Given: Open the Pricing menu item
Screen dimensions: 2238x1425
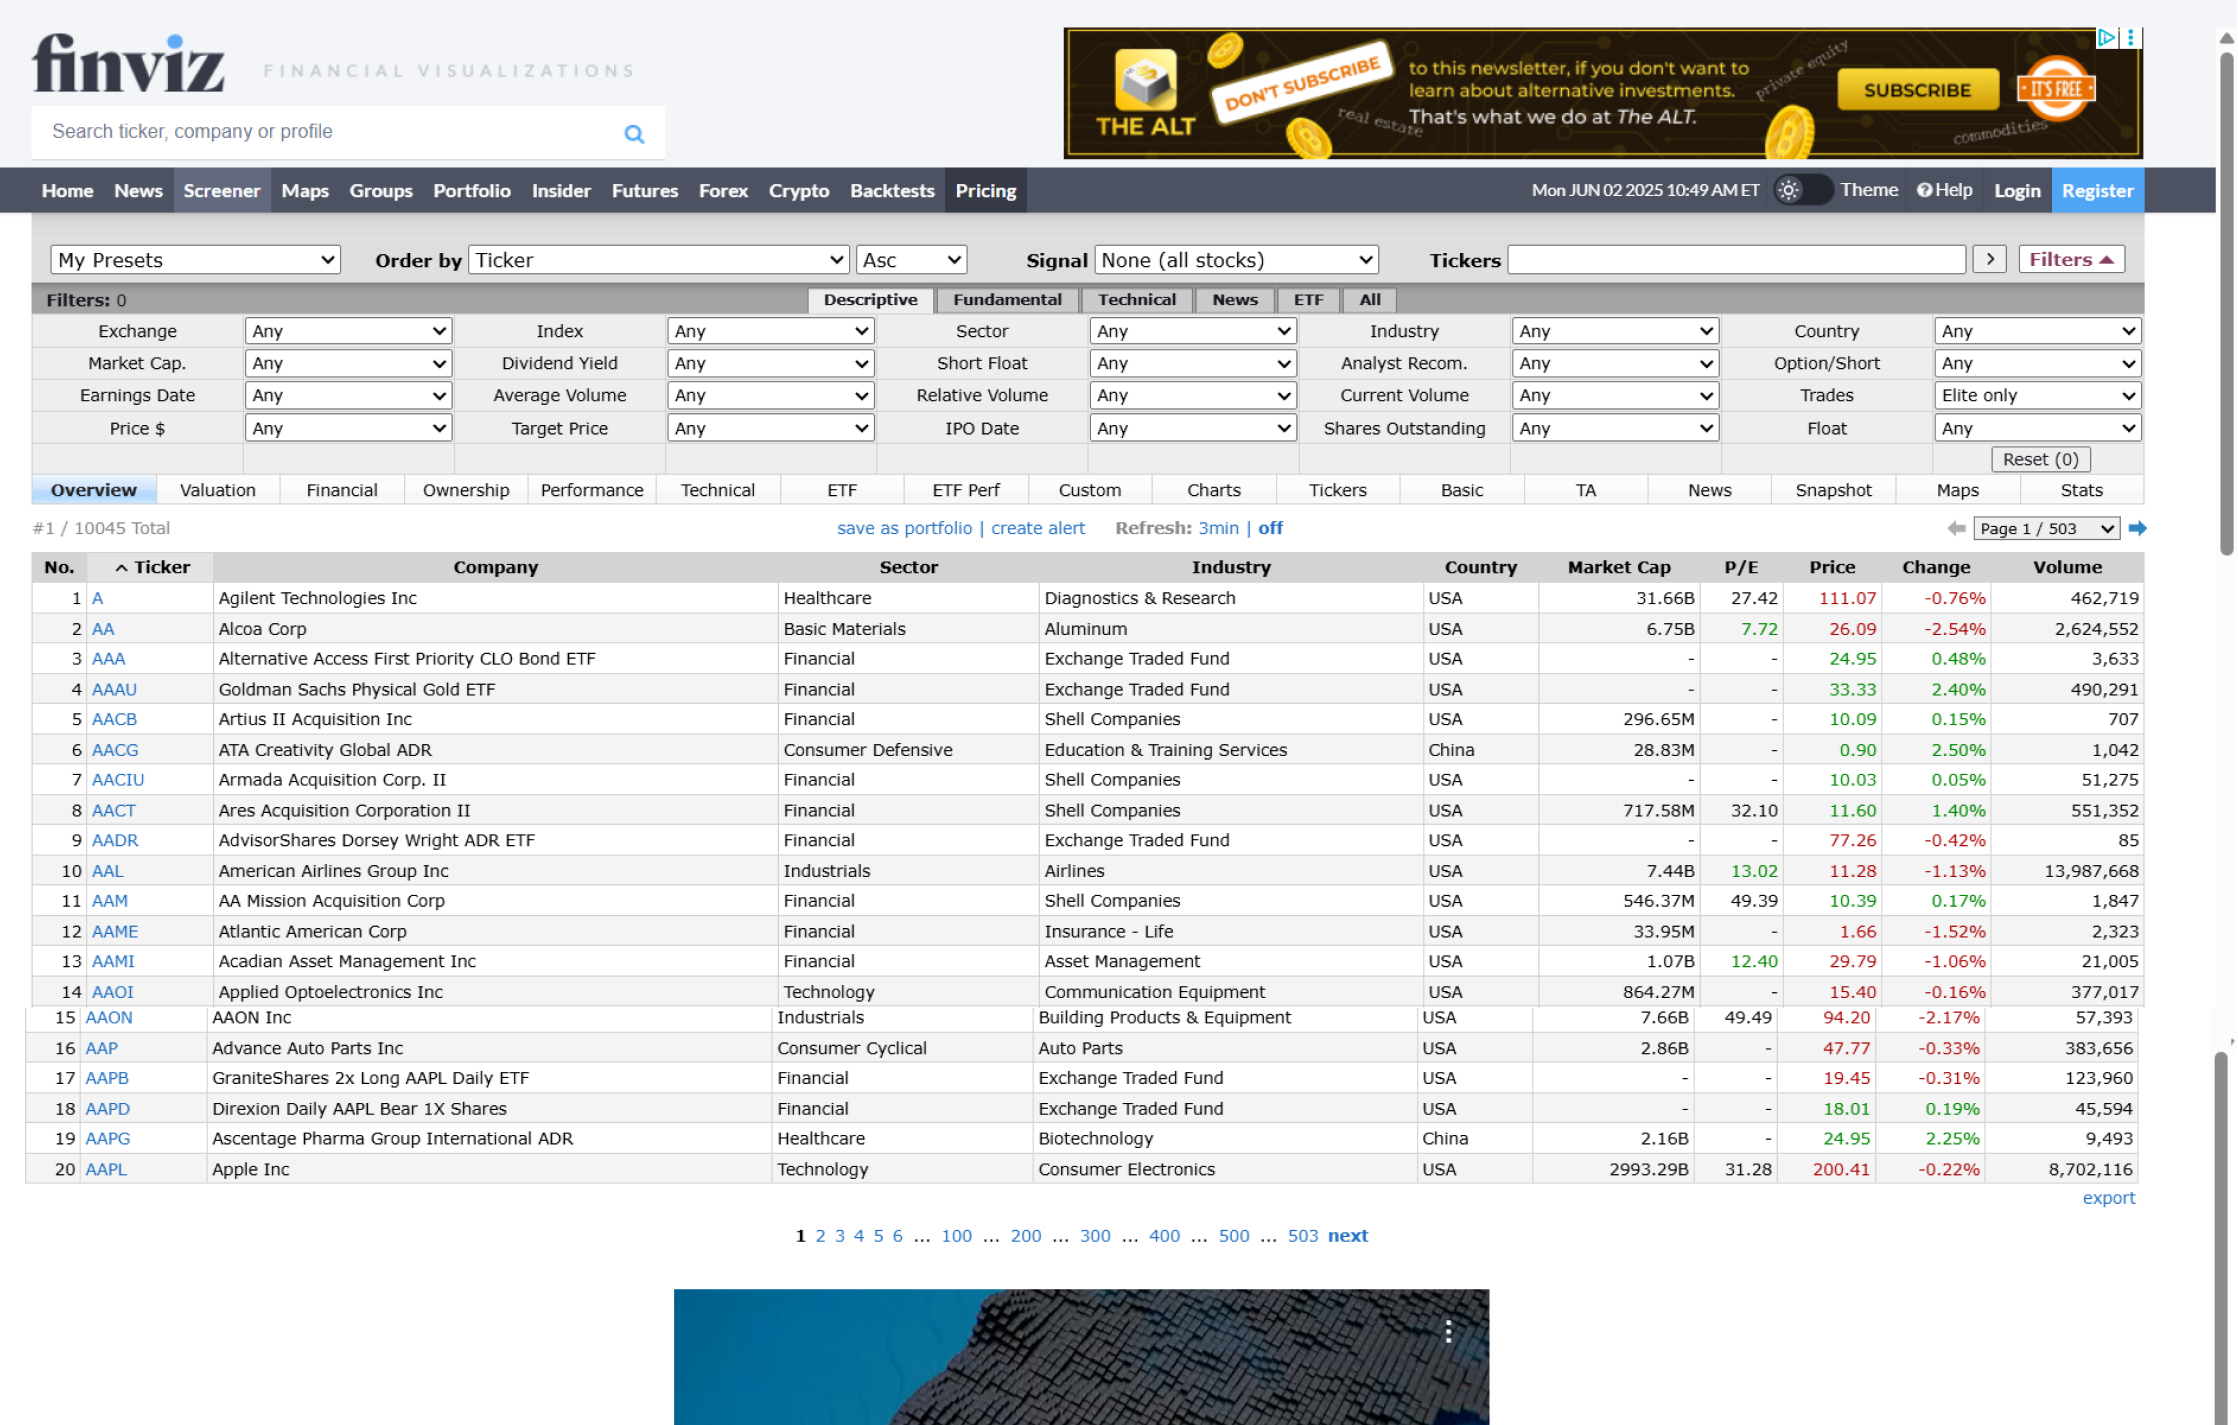Looking at the screenshot, I should click(x=985, y=190).
